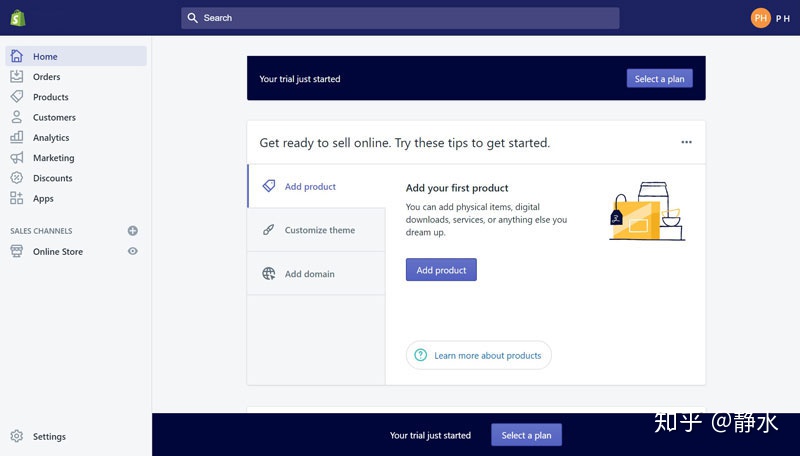
Task: Click the question mark help icon
Action: click(420, 355)
